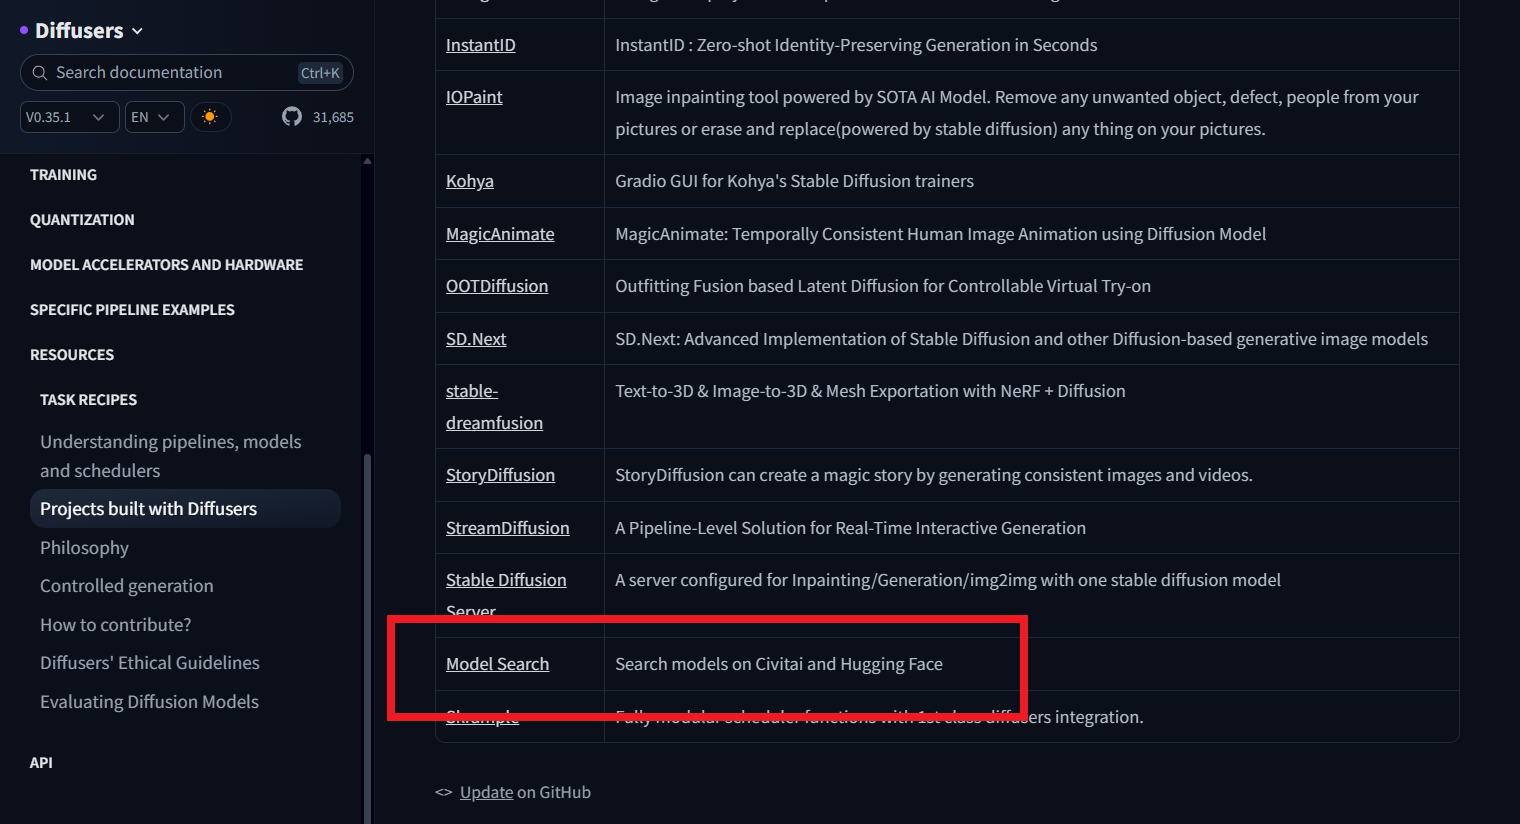Open the V0.35.1 version dropdown
The height and width of the screenshot is (824, 1520).
pos(70,117)
